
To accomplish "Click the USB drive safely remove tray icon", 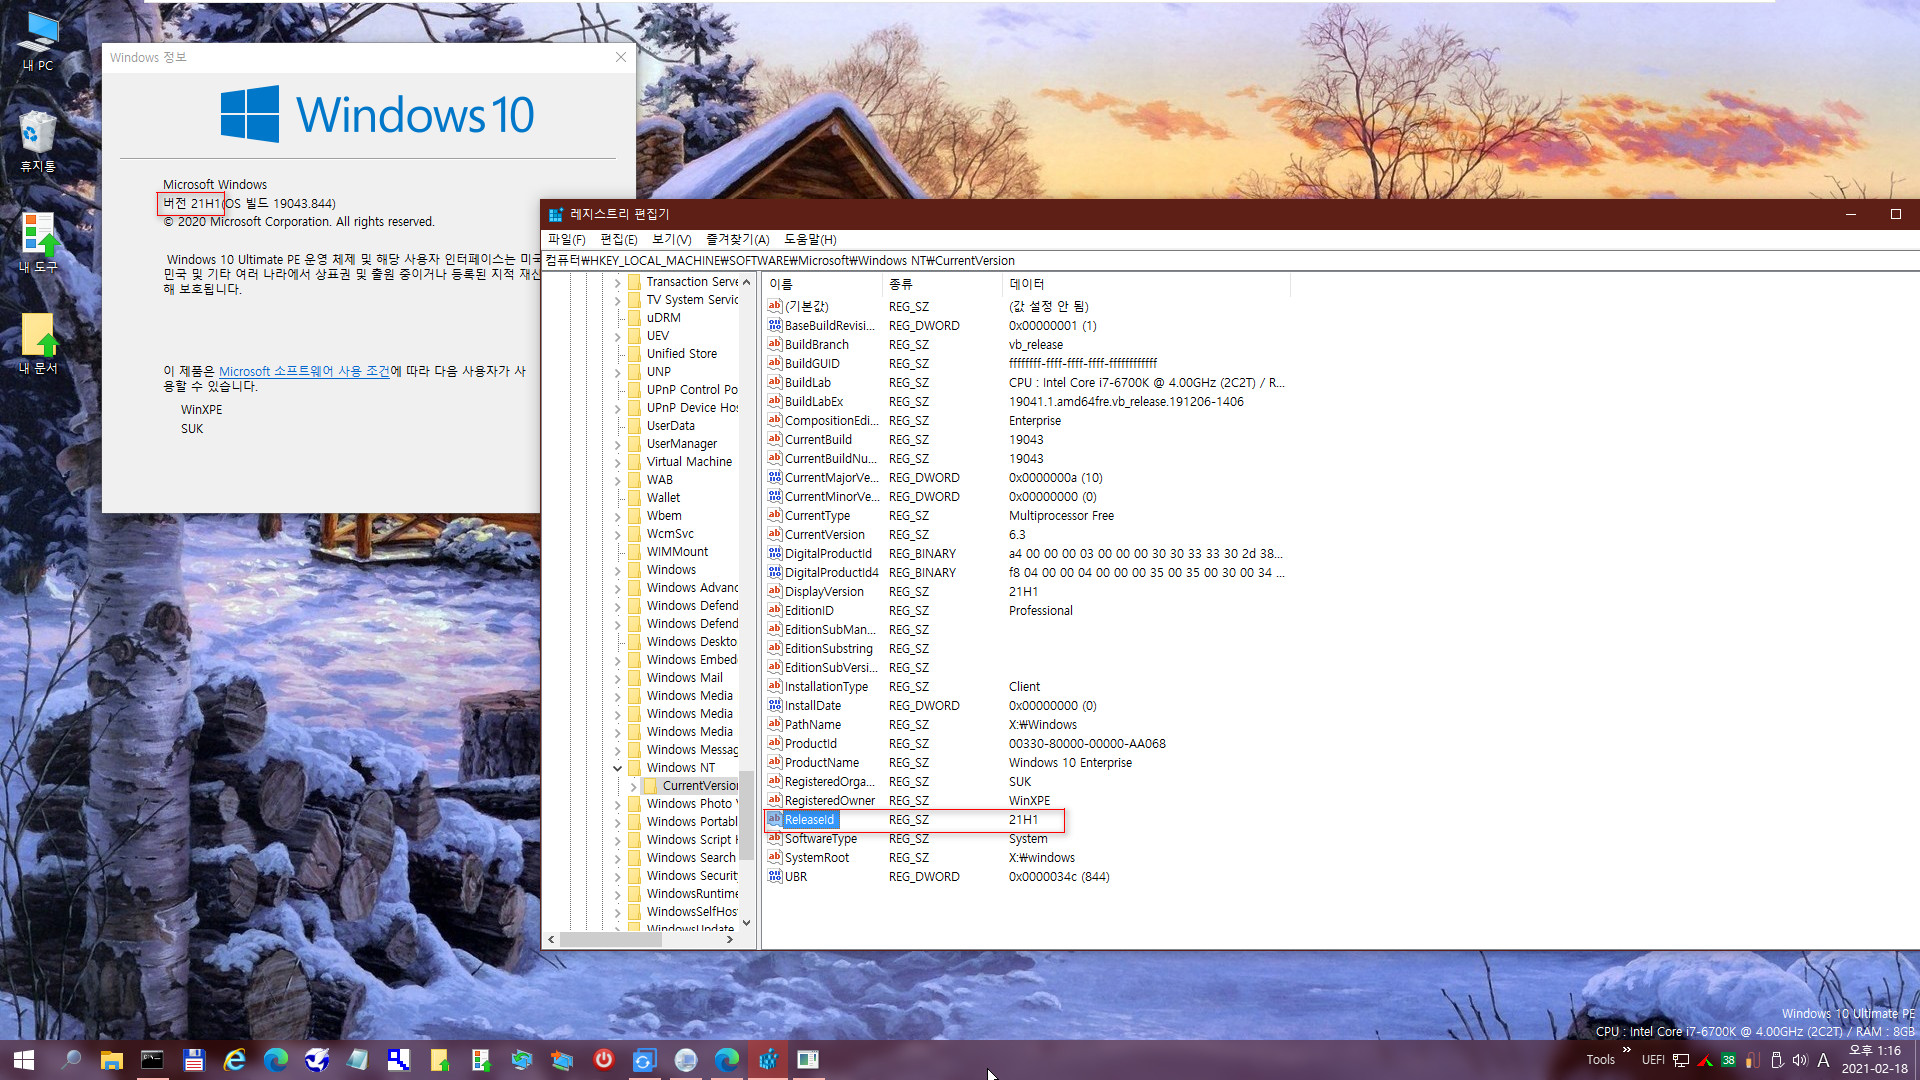I will (1776, 1060).
